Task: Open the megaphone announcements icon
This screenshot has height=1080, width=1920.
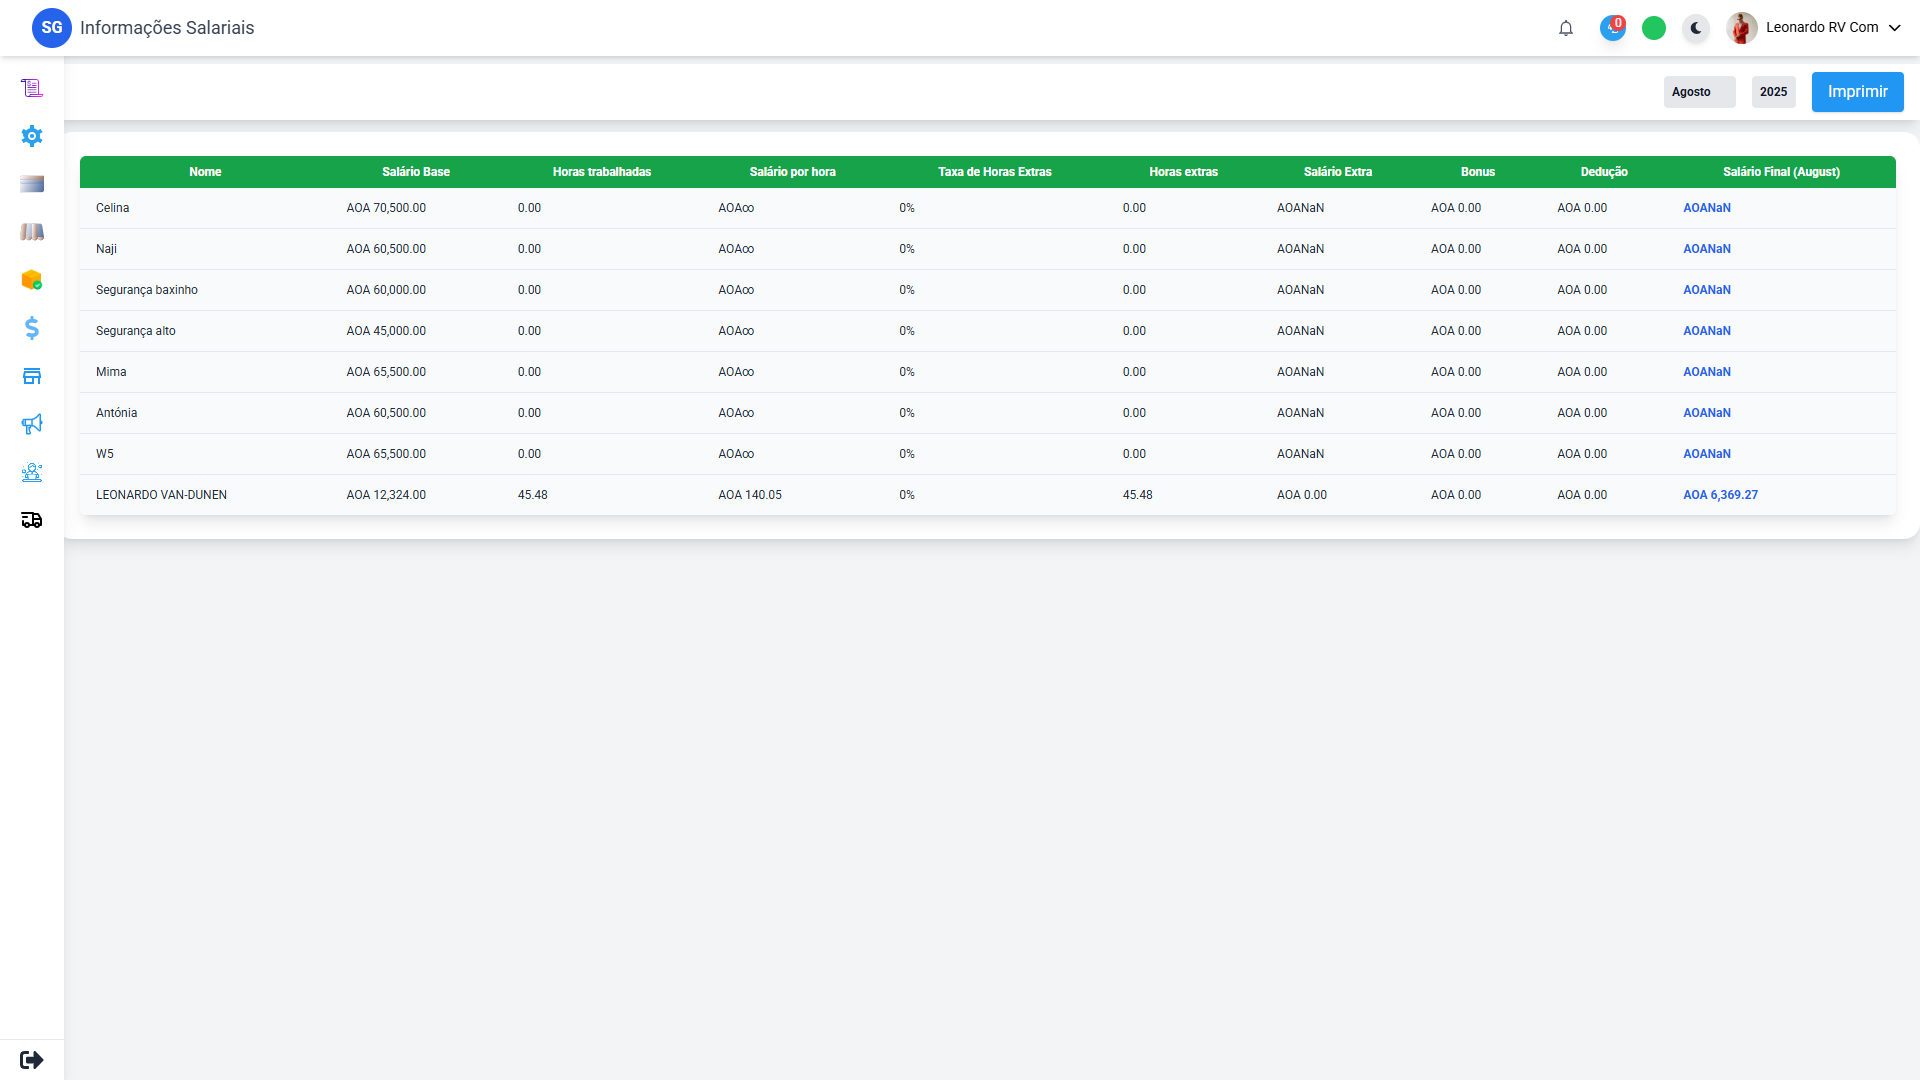Action: 32,424
